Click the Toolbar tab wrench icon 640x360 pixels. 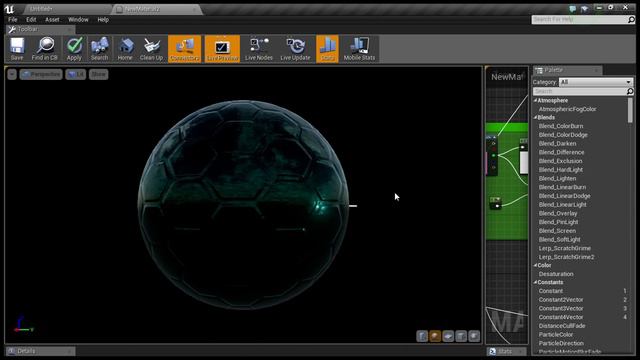[x=11, y=29]
